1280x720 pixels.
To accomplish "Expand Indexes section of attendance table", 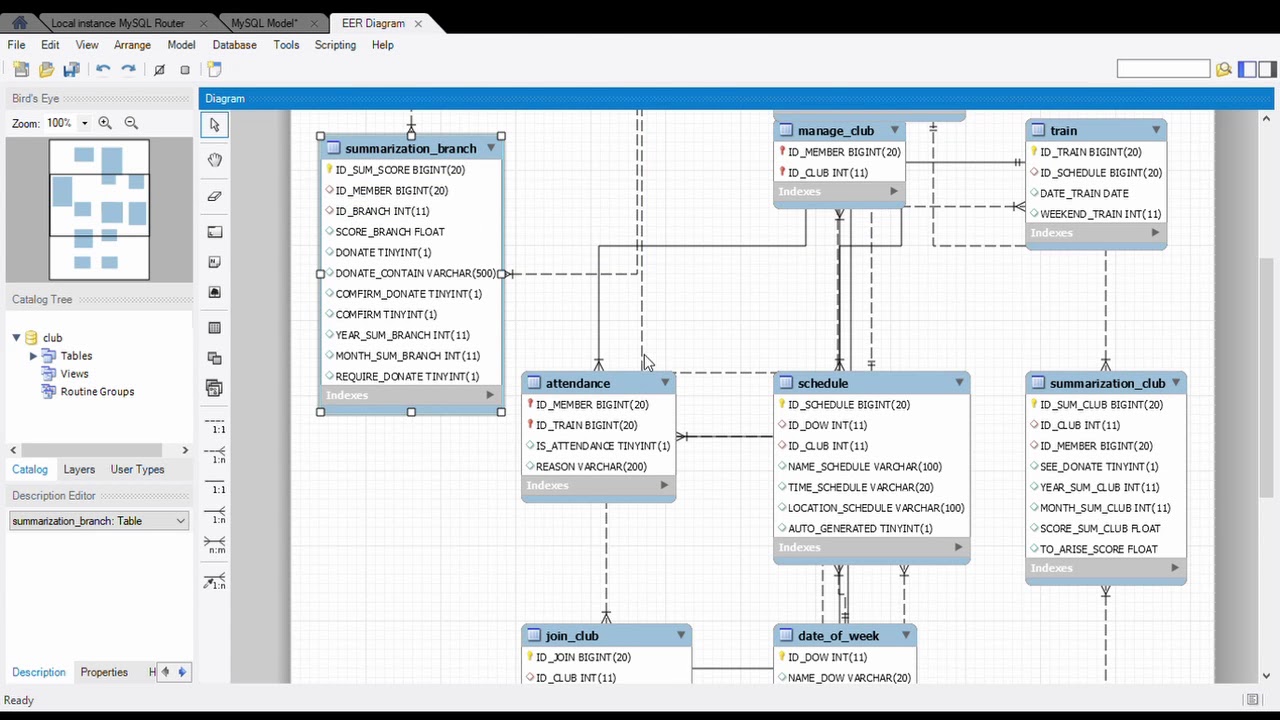I will point(664,486).
